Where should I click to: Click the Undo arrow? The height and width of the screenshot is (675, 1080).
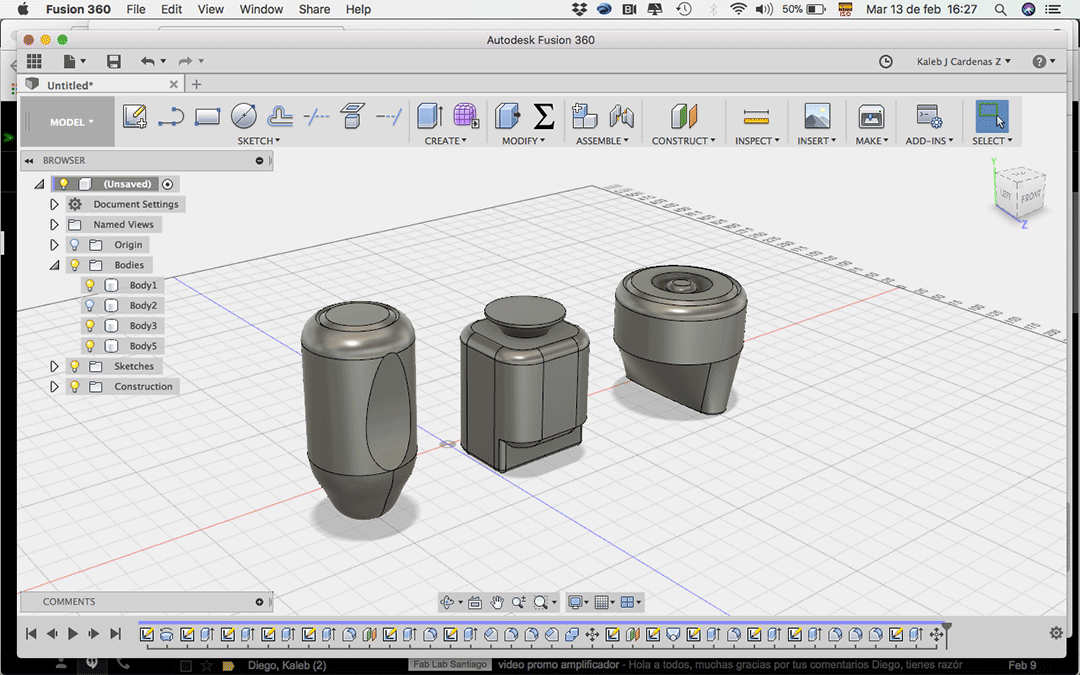(x=148, y=62)
